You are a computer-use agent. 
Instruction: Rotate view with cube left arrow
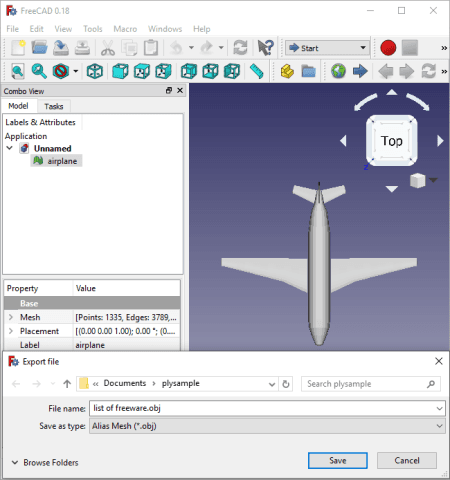click(x=343, y=141)
